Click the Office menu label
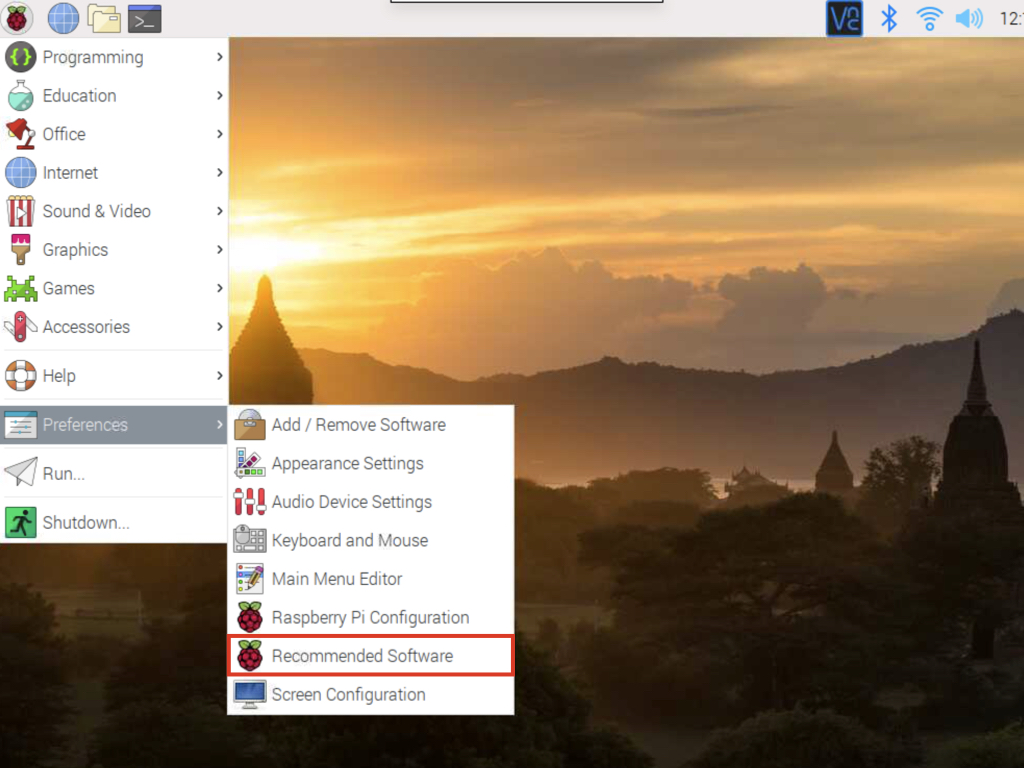 64,134
